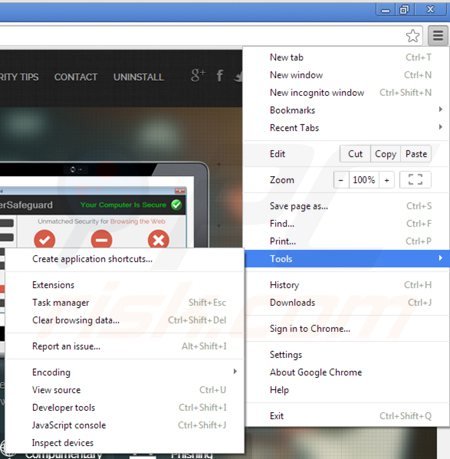Select Report an issue...

pyautogui.click(x=125, y=346)
